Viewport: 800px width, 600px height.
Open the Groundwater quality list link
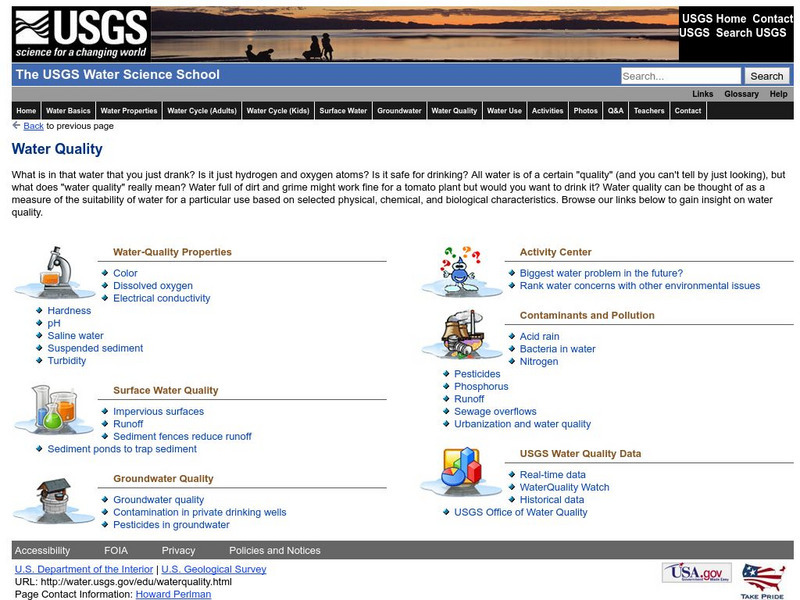[159, 499]
